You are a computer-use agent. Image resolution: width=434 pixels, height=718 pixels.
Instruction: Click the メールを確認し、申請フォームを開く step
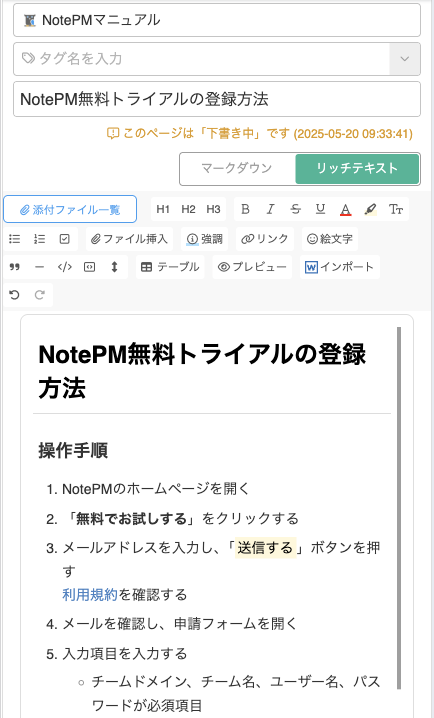(179, 624)
